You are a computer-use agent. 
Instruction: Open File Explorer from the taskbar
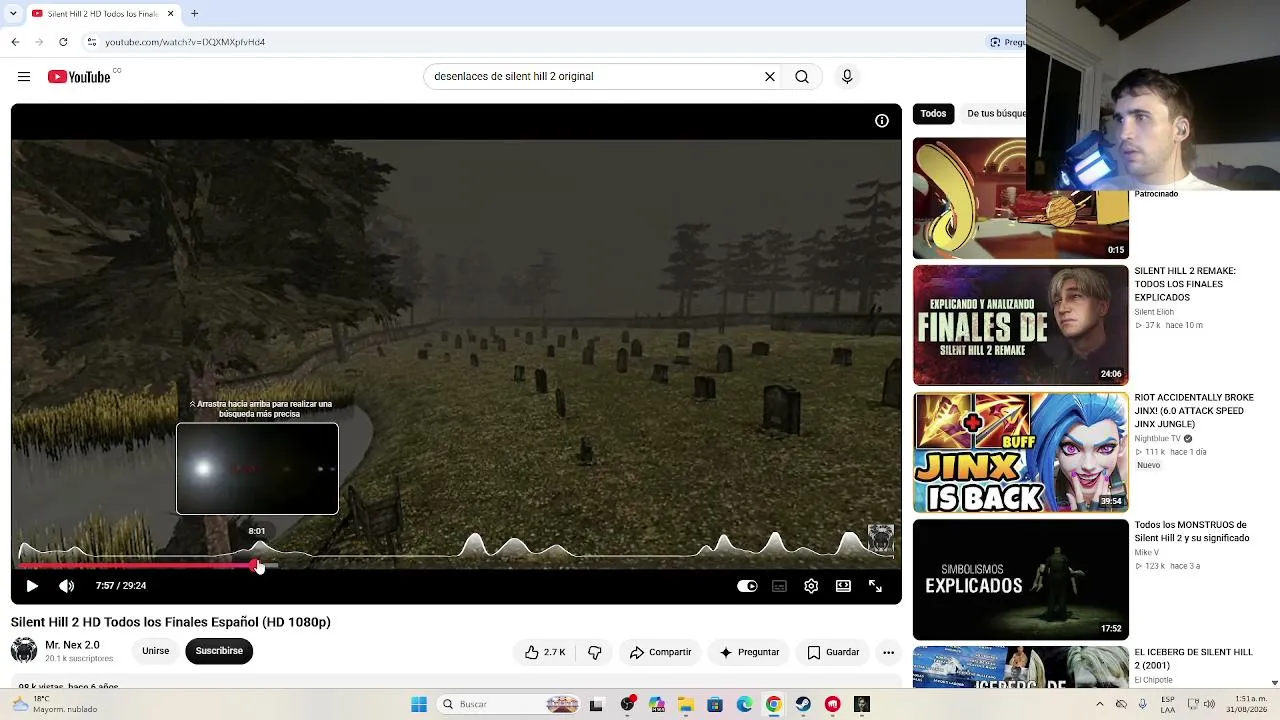pos(686,704)
